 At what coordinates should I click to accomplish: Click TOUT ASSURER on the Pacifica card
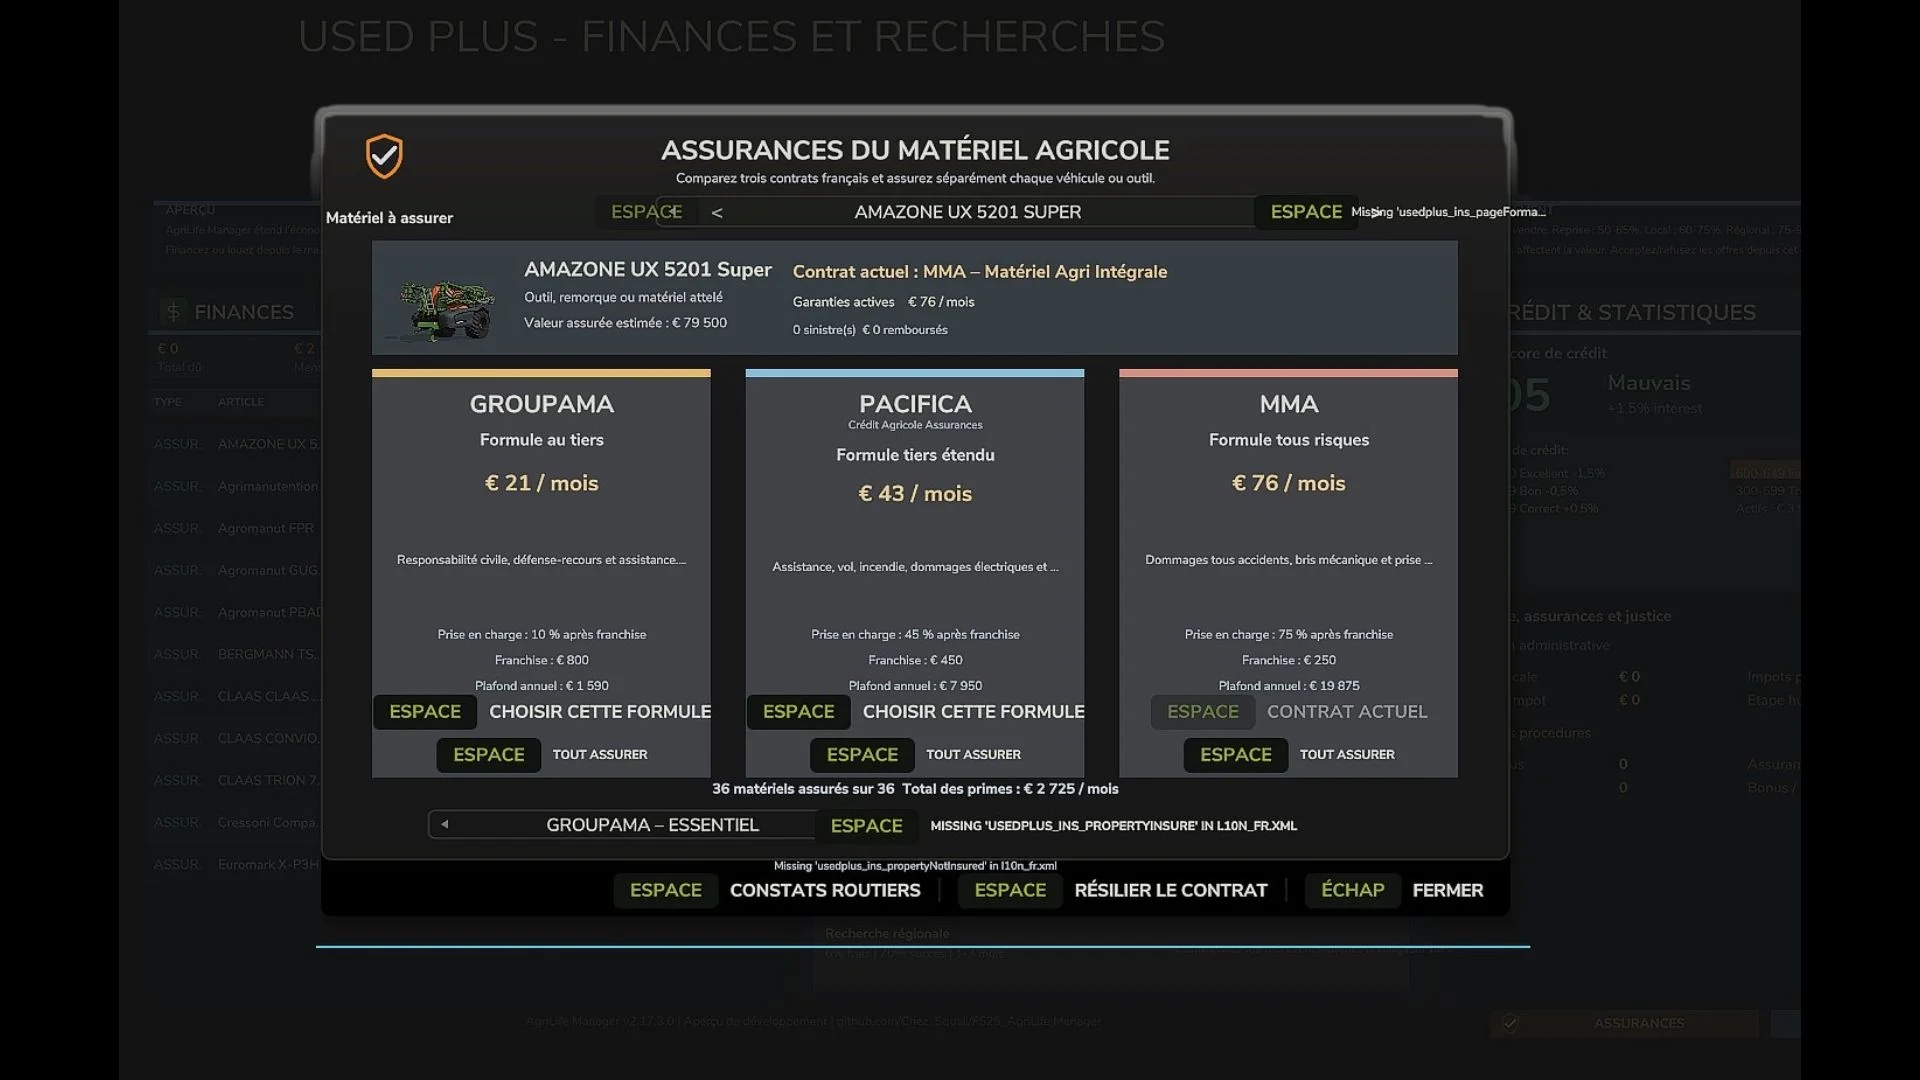point(973,755)
